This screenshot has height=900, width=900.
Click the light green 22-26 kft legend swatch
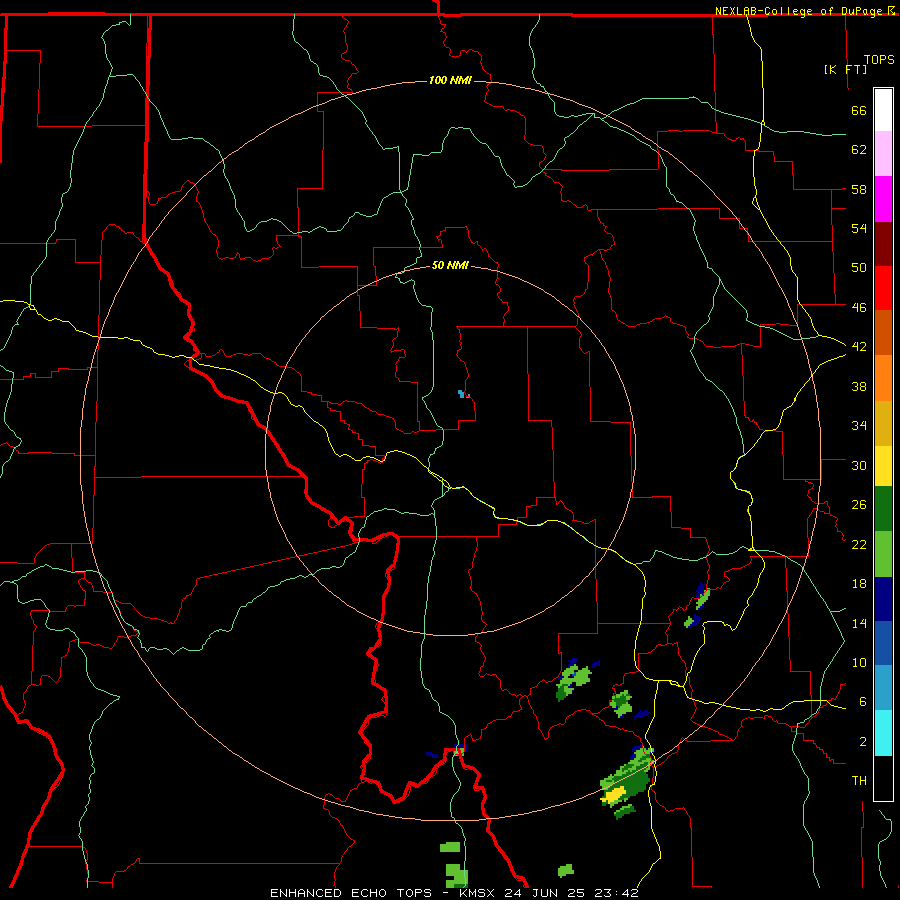(883, 554)
